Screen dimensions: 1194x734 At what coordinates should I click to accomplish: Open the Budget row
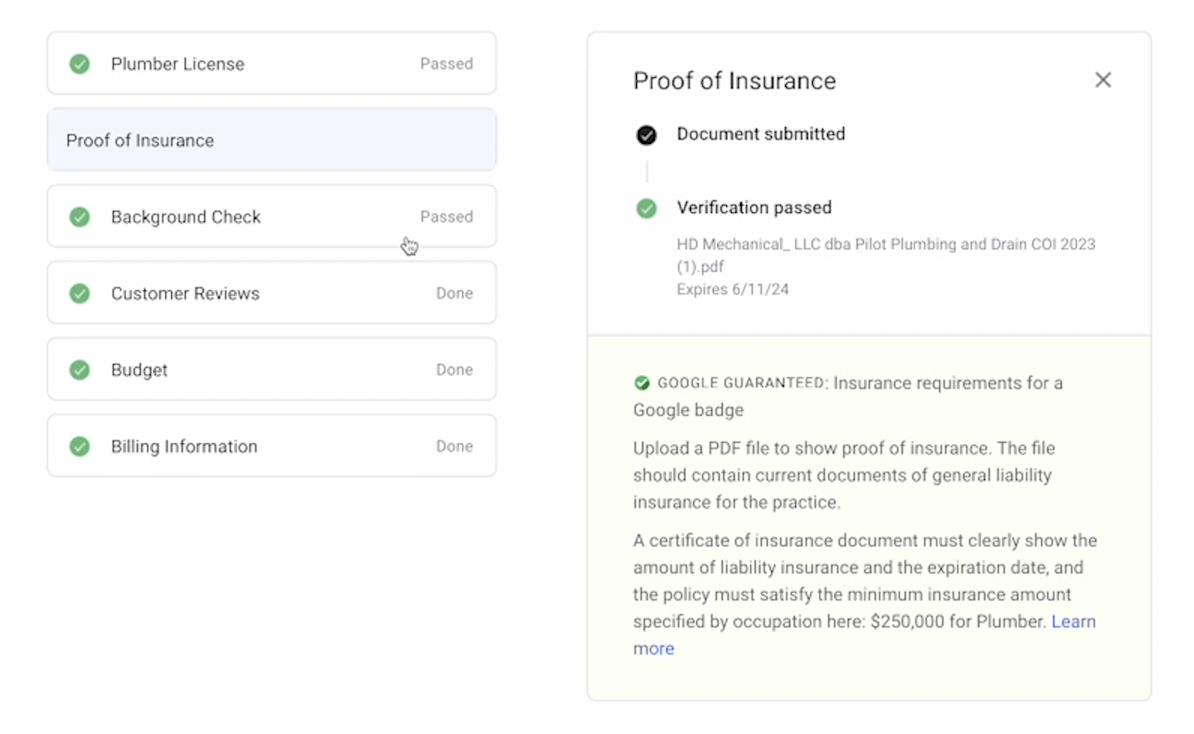pyautogui.click(x=272, y=369)
